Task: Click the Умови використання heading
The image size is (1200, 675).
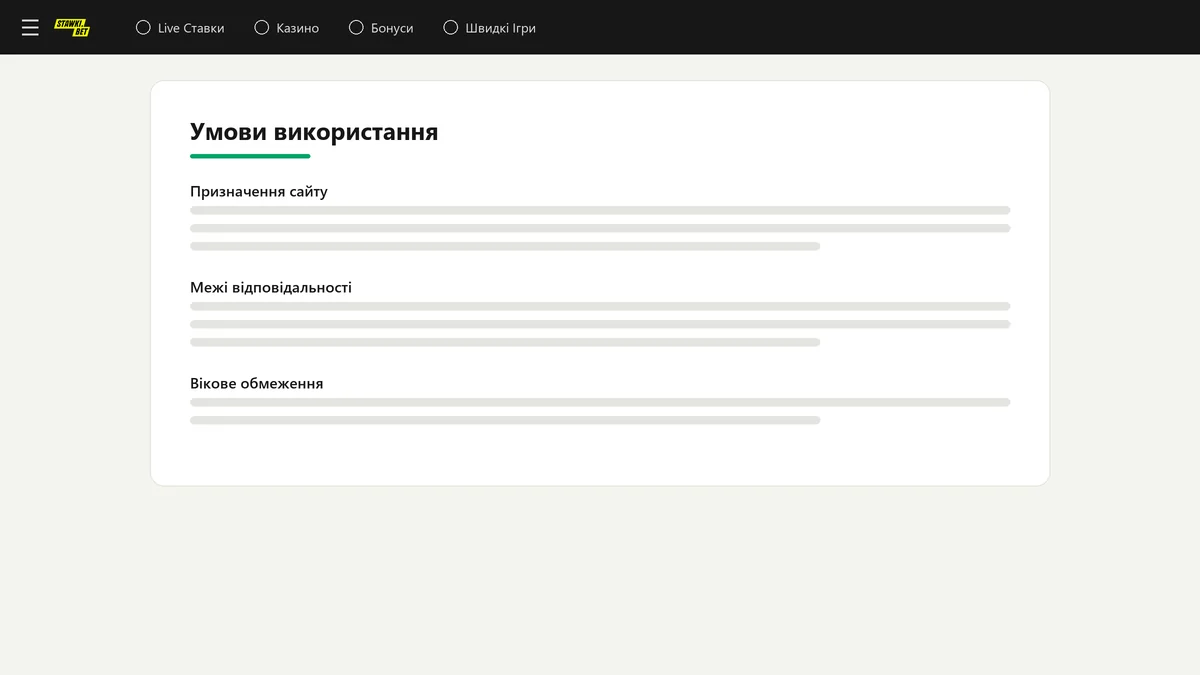Action: coord(314,132)
